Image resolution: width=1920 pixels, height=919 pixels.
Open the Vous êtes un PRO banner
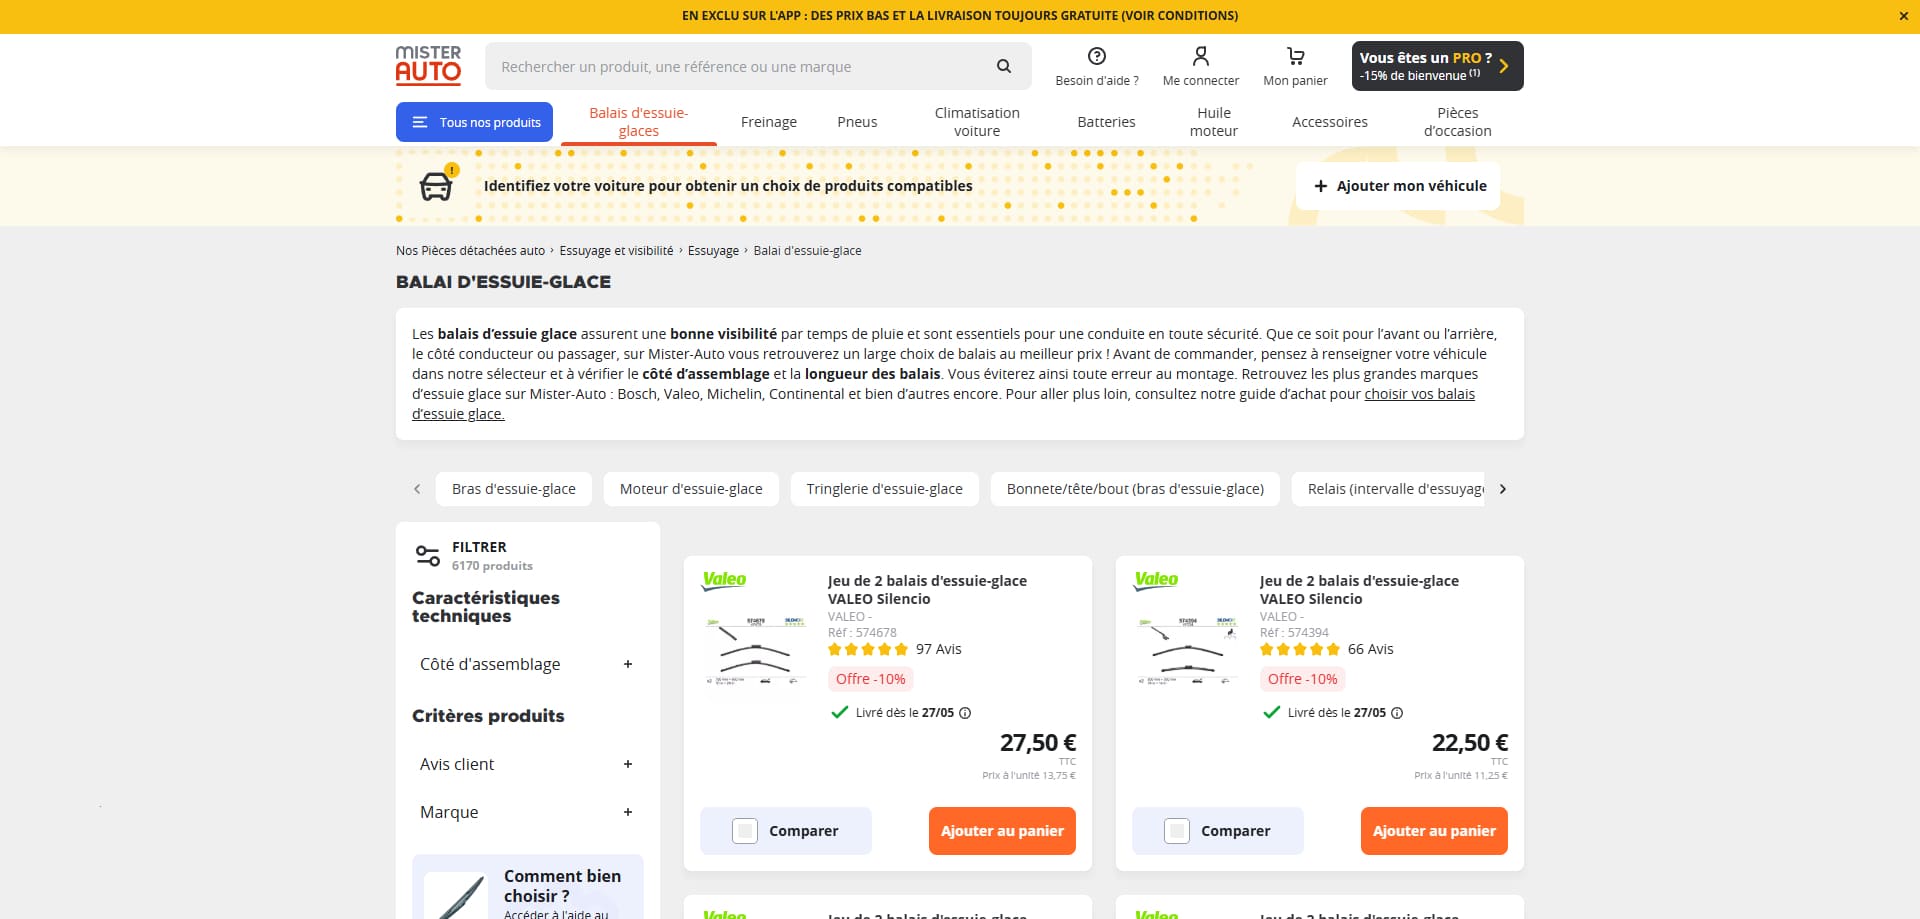click(x=1438, y=66)
